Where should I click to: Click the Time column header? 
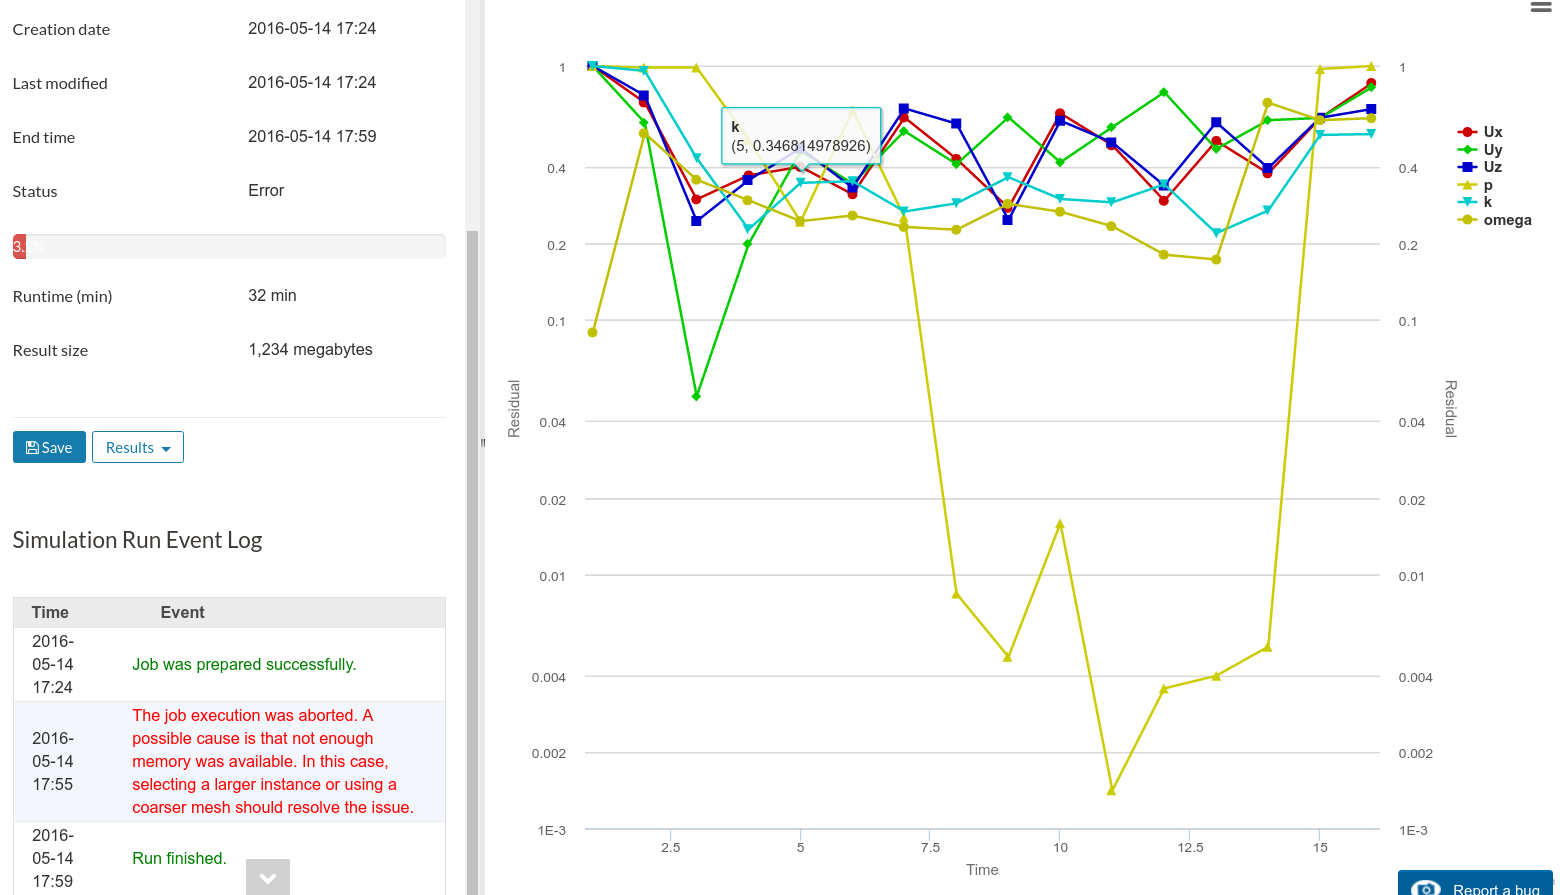tap(50, 612)
